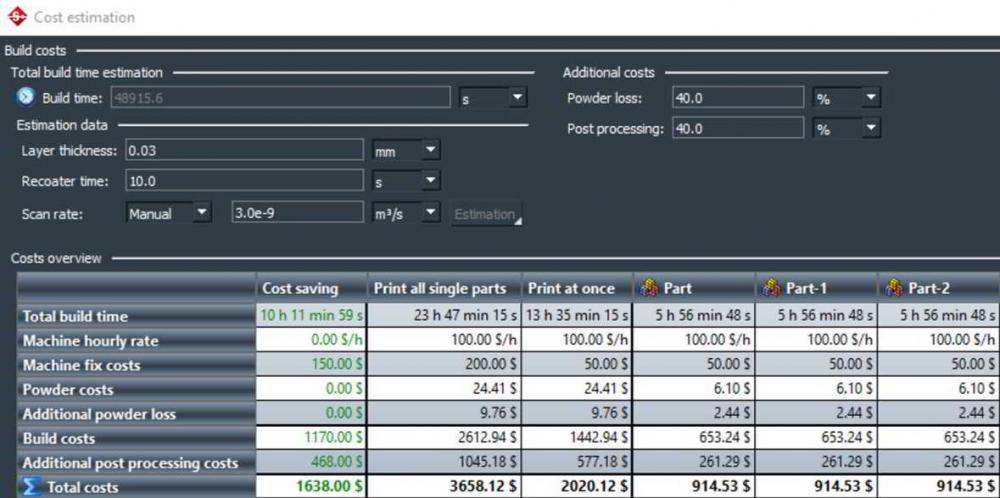1000x498 pixels.
Task: Click the Part-1 column header icon
Action: (770, 288)
